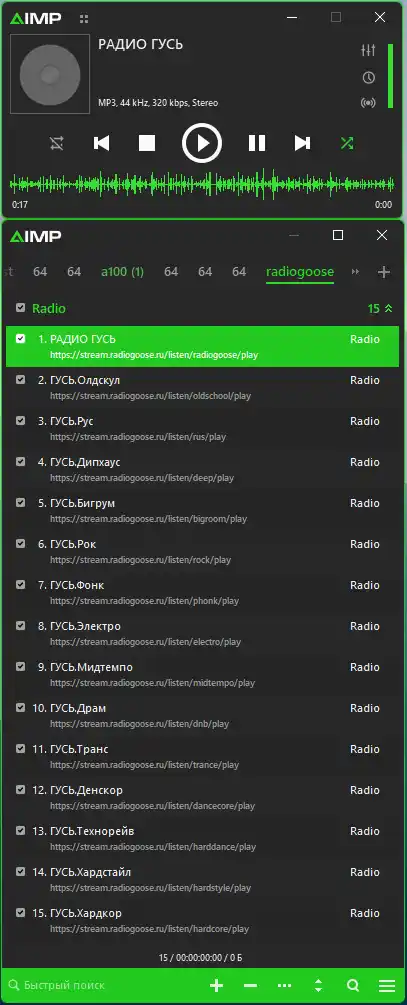Uncheck the ГУСЬ.Фонк track checkbox
Screen dimensions: 407x1005
21,585
